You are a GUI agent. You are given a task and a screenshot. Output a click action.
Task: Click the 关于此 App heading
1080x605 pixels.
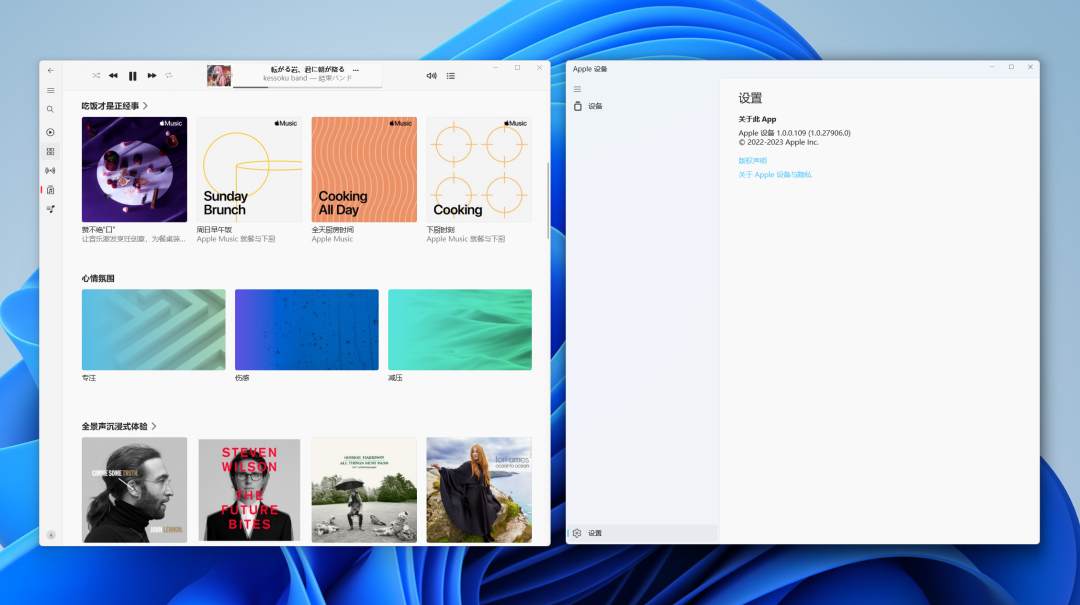pyautogui.click(x=757, y=119)
